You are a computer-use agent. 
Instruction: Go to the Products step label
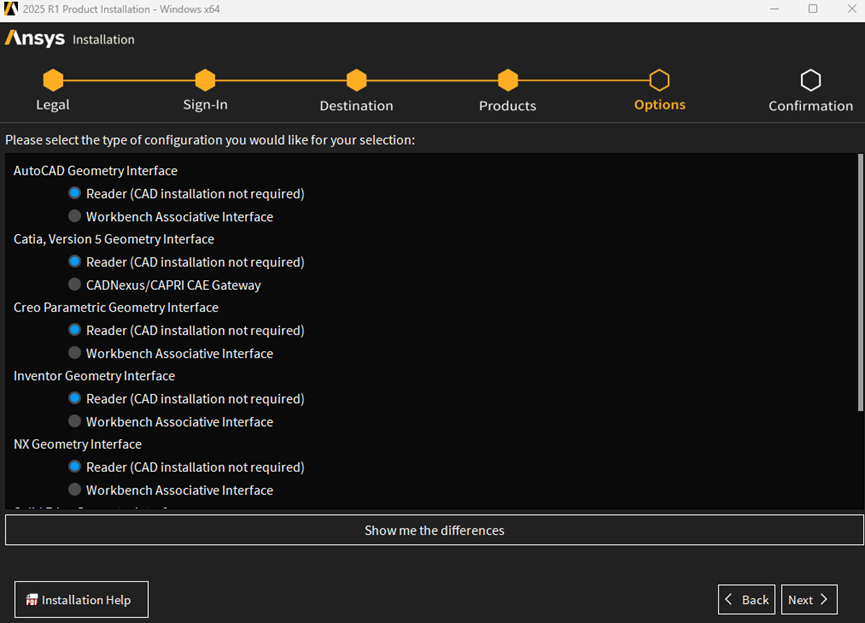click(x=508, y=105)
